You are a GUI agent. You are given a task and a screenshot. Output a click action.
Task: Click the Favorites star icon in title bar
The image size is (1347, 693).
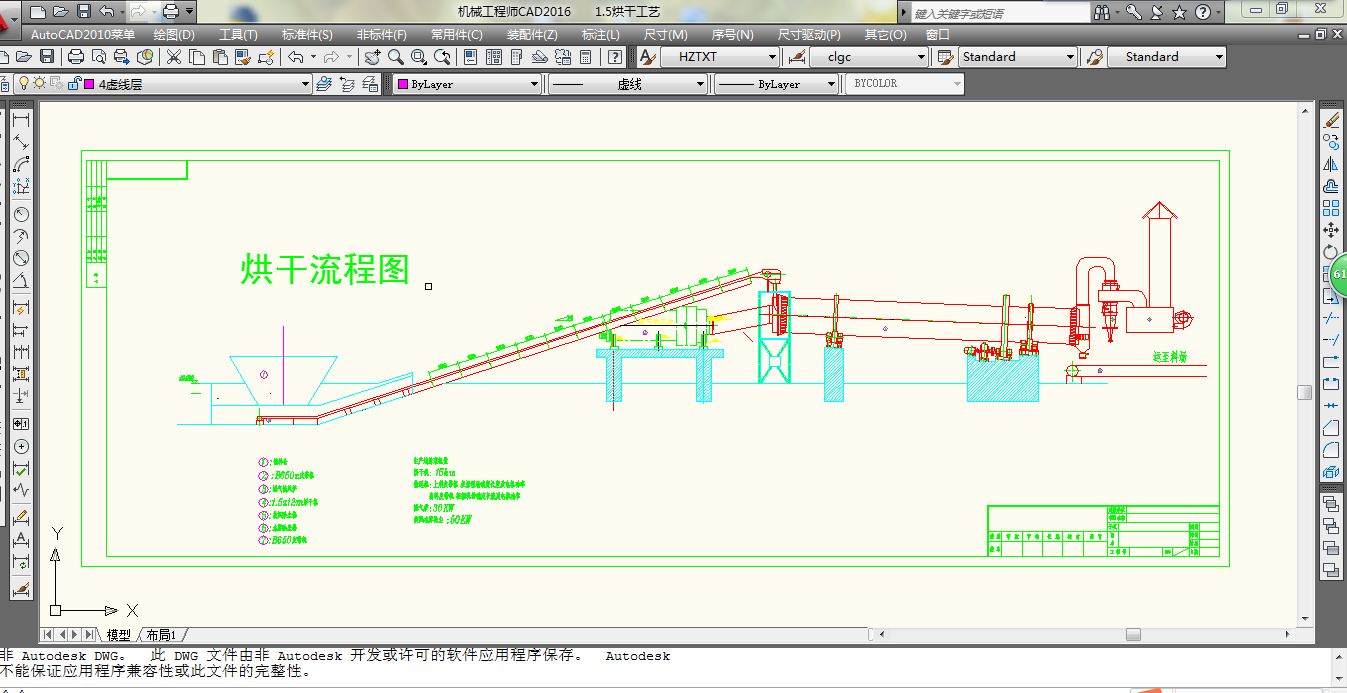tap(1179, 12)
